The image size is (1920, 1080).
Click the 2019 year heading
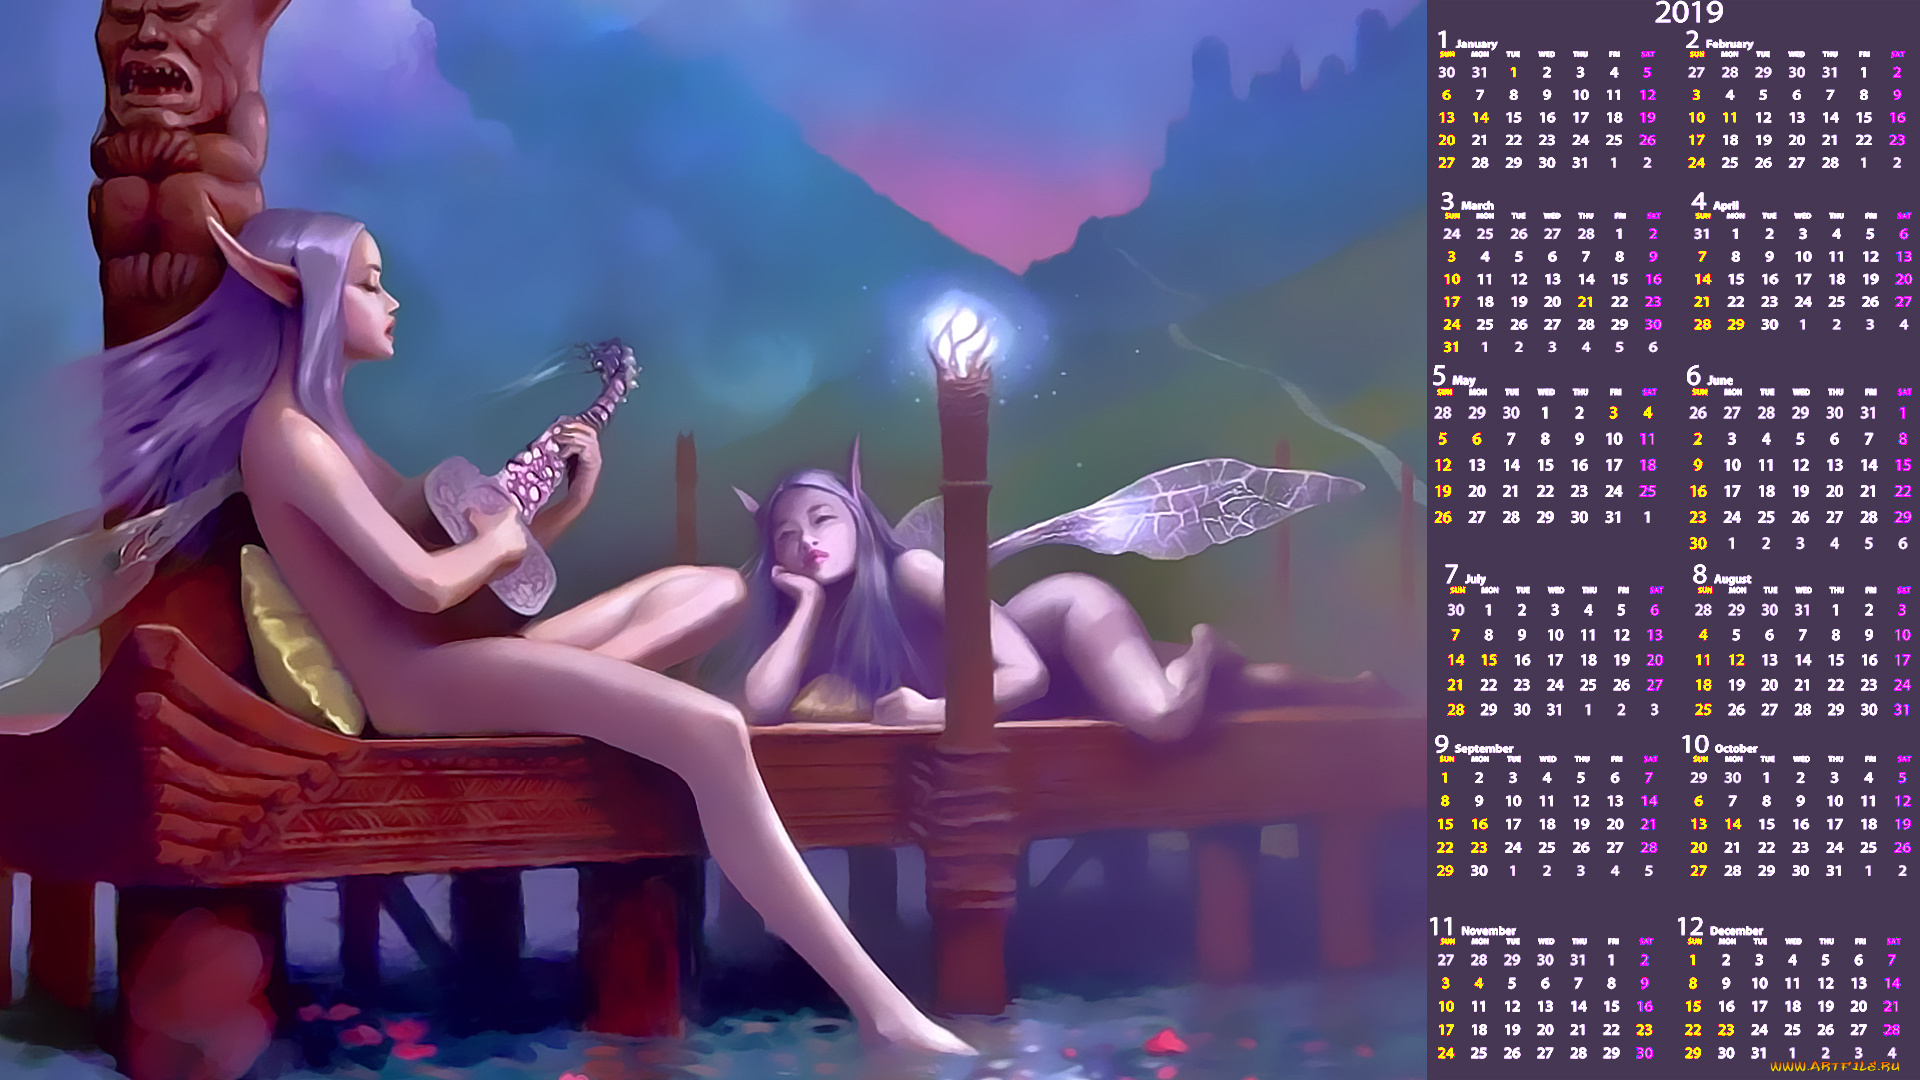pyautogui.click(x=1689, y=13)
